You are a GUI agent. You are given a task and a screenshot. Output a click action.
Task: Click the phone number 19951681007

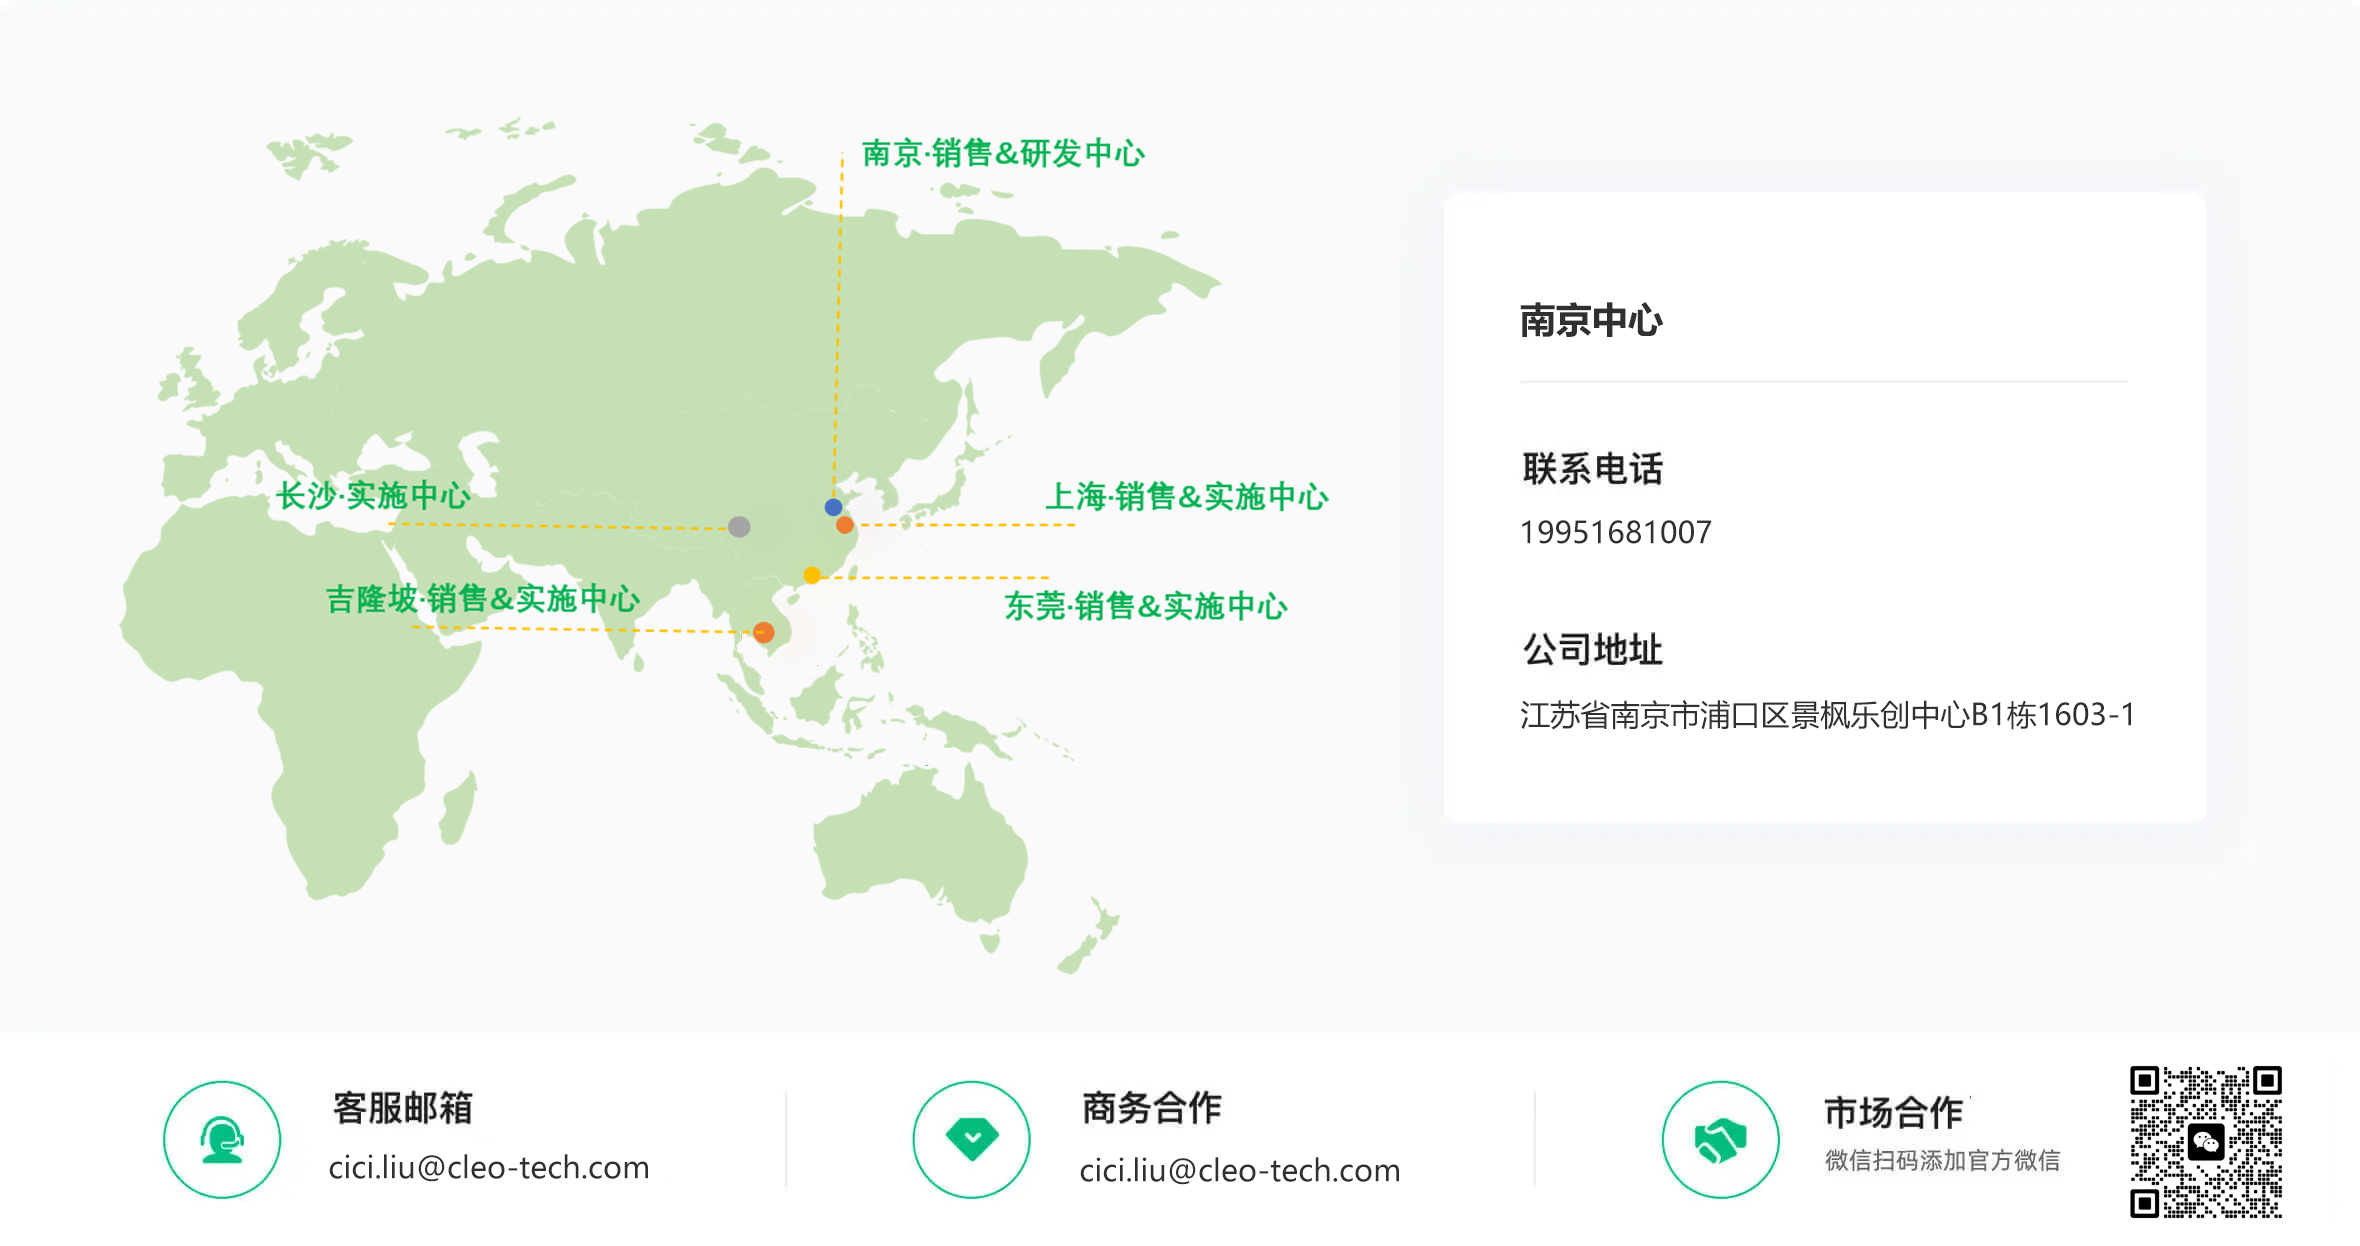pos(1615,532)
